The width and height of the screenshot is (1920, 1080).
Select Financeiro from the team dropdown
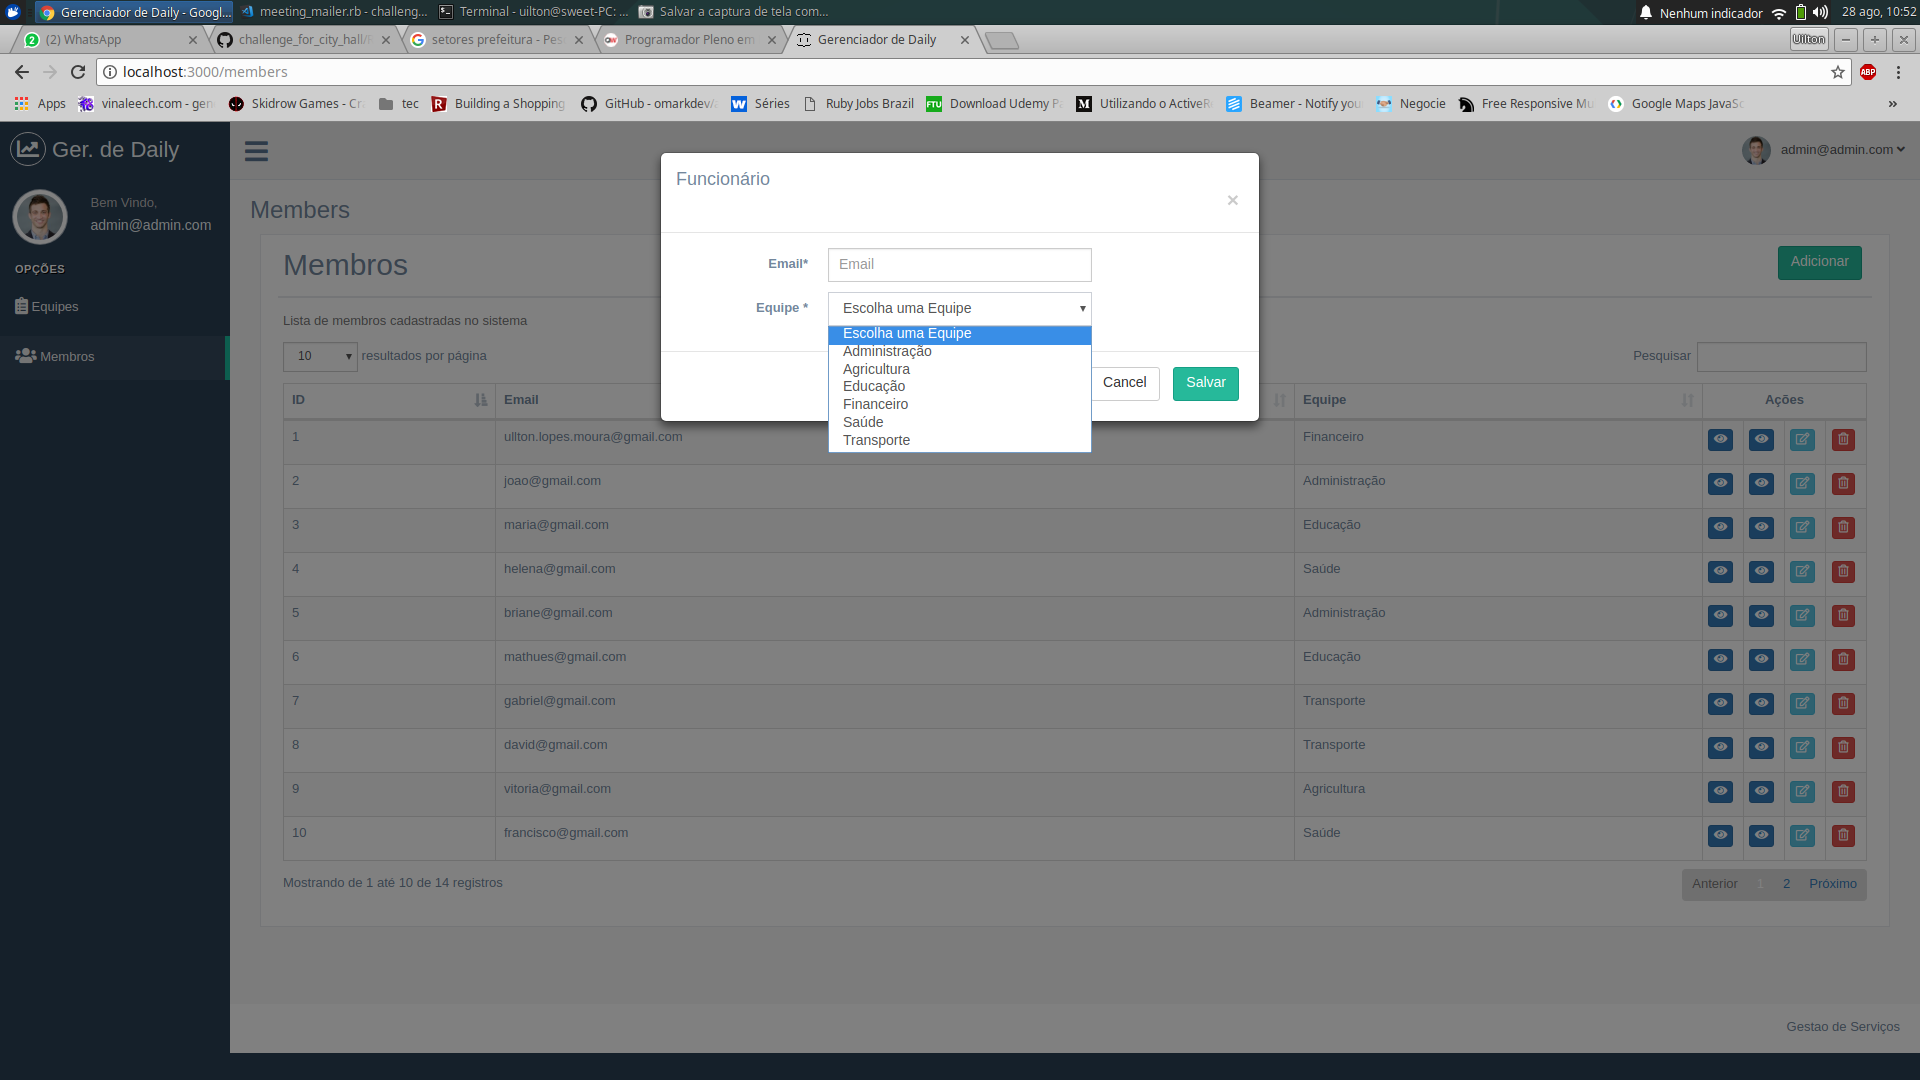[874, 404]
